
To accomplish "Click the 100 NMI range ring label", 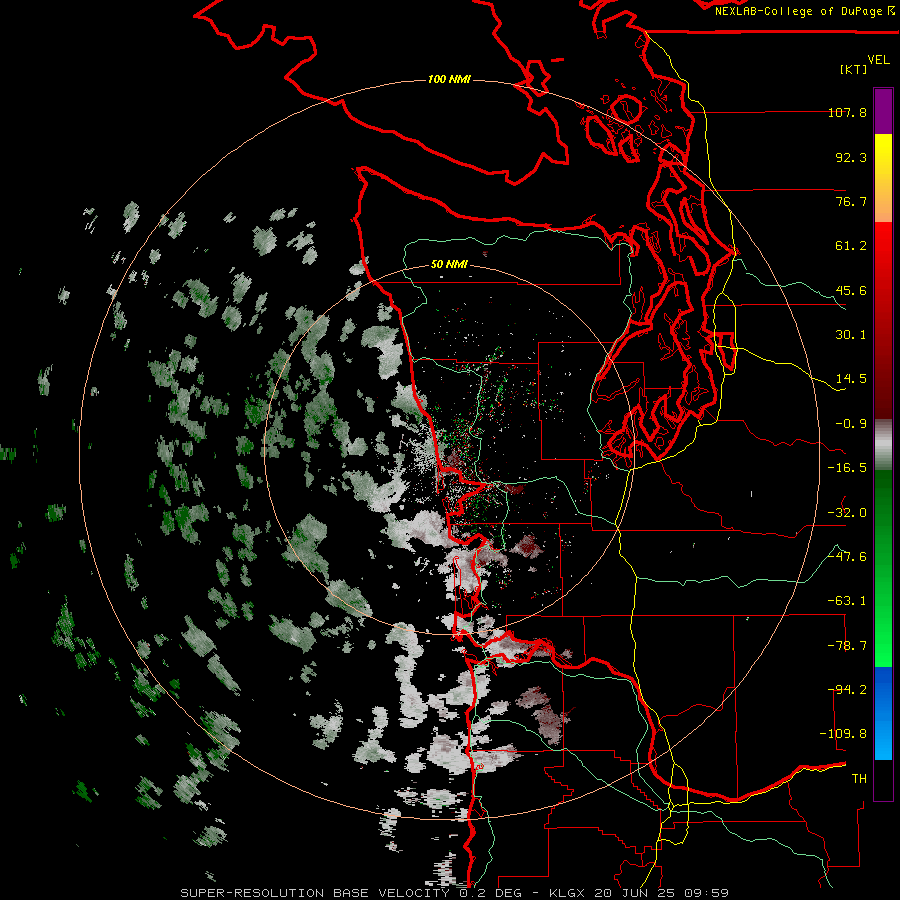I will [x=449, y=79].
